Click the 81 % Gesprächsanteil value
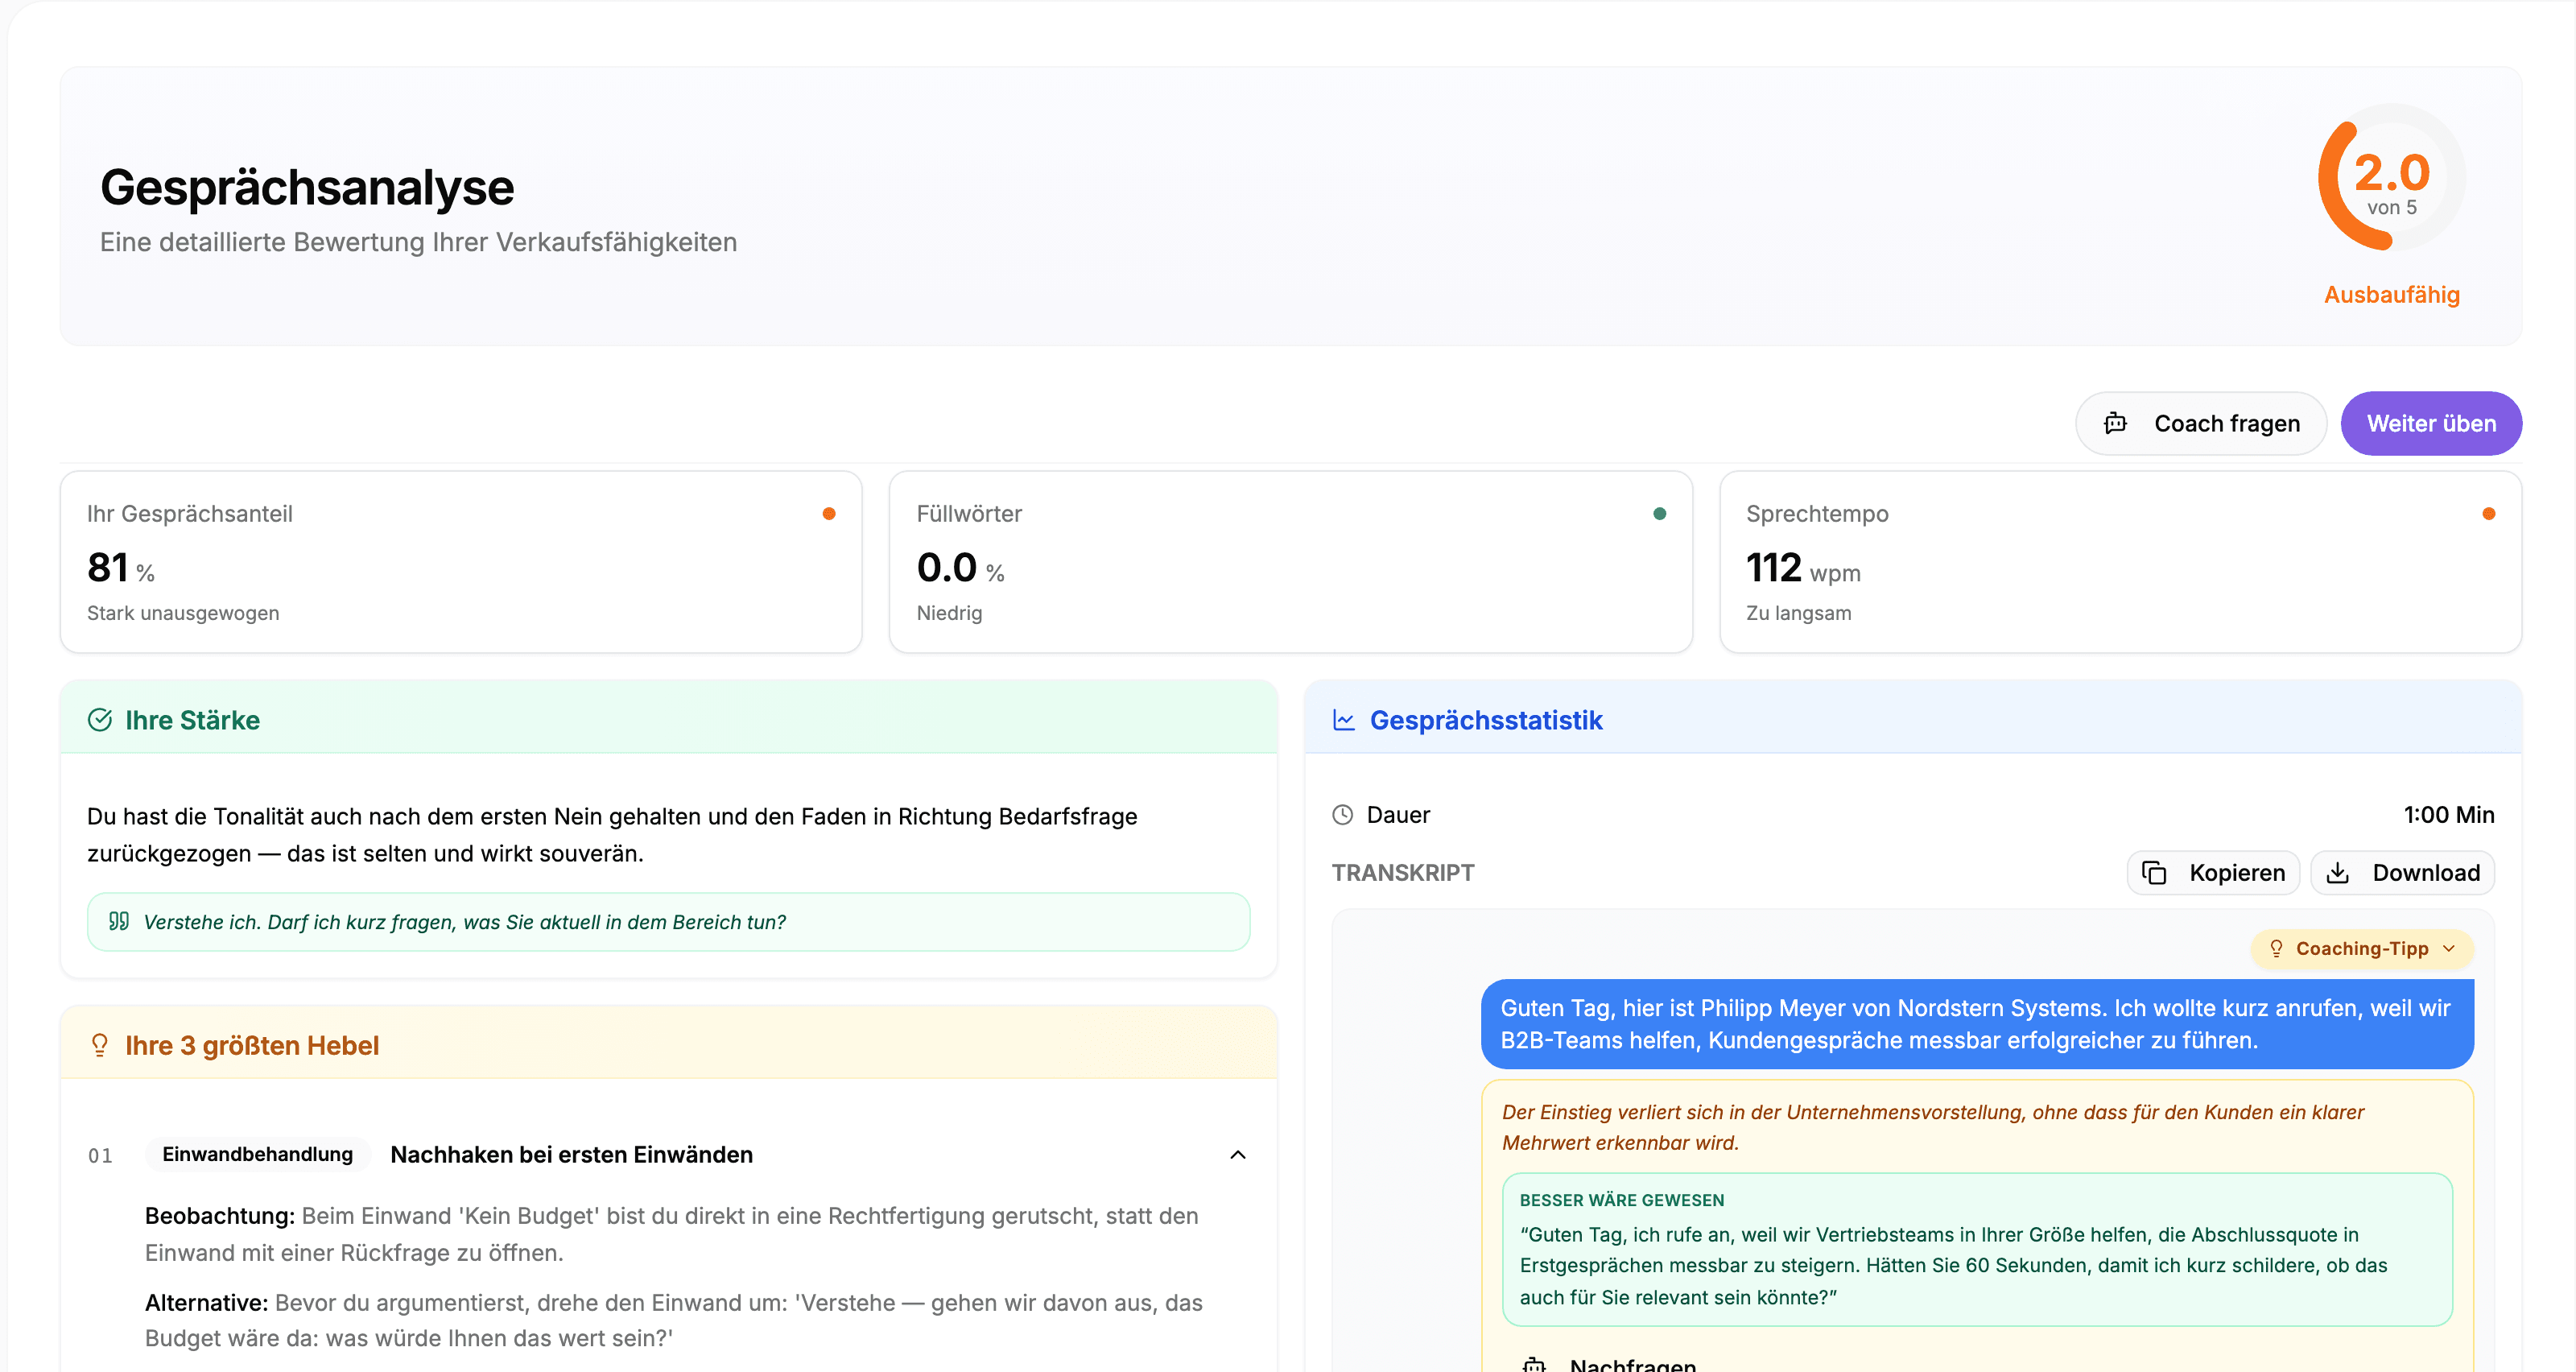This screenshot has height=1372, width=2576. click(121, 568)
